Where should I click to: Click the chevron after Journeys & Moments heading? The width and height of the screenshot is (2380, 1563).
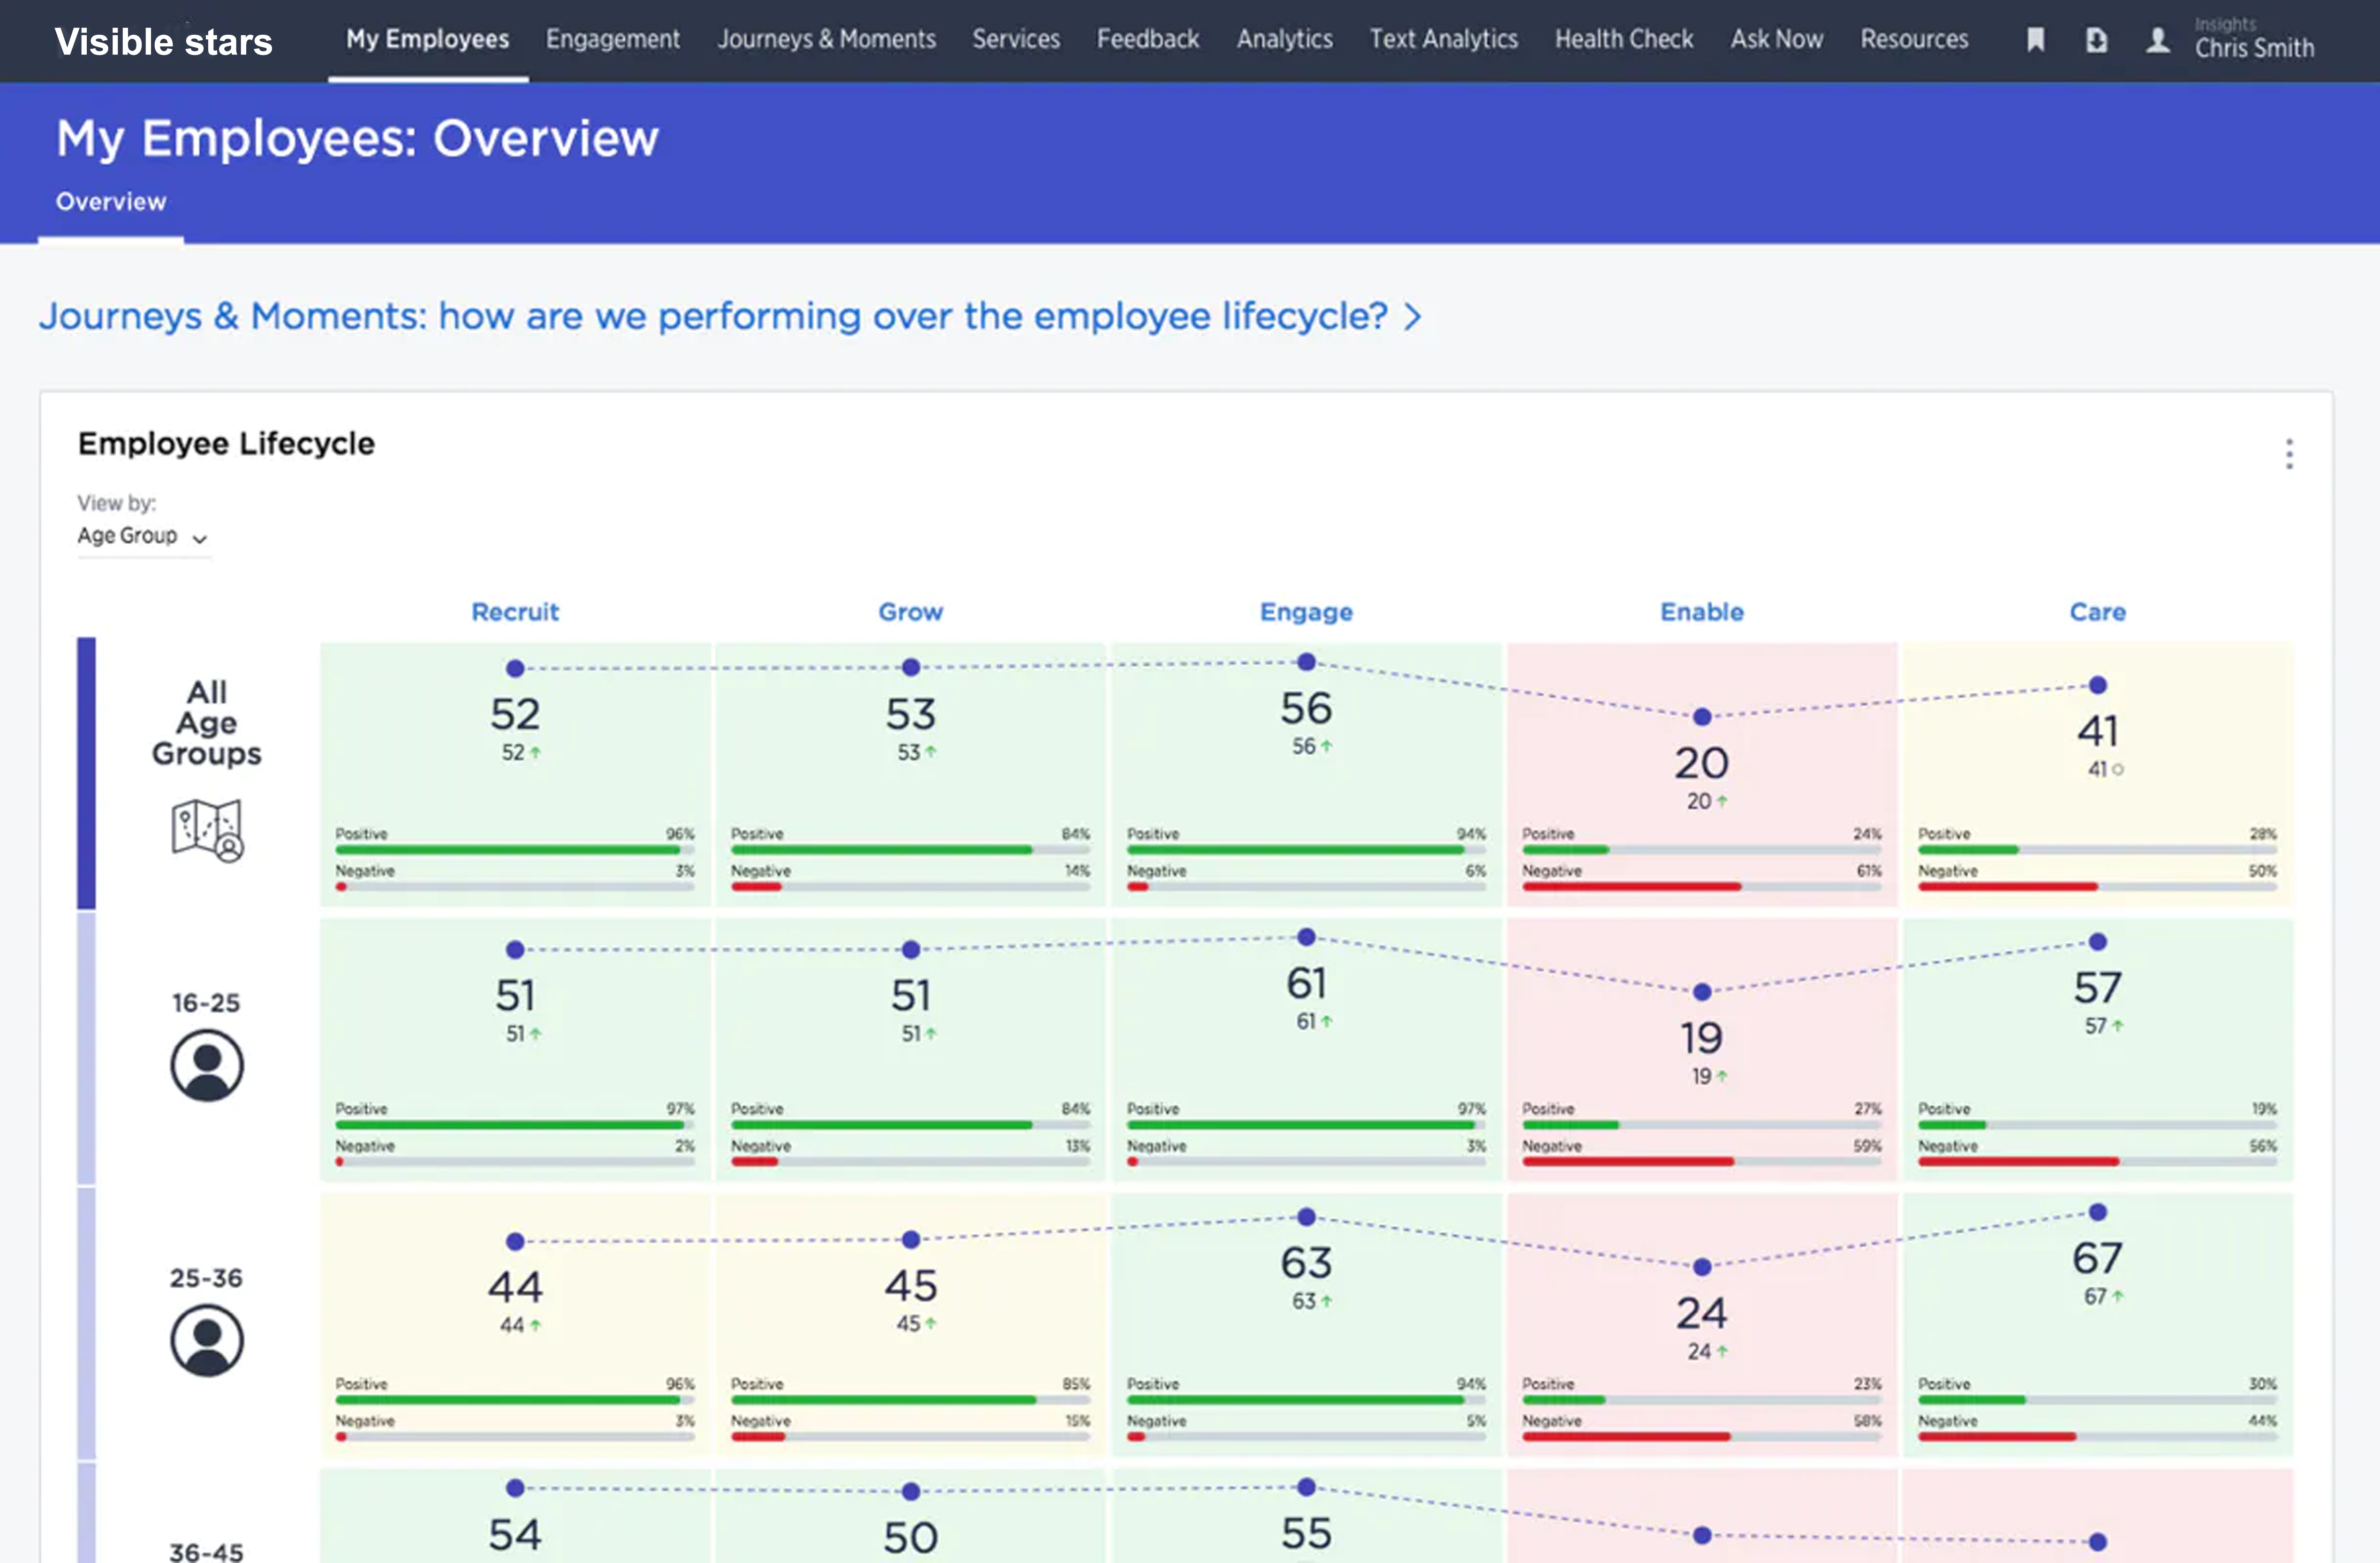[x=1412, y=317]
